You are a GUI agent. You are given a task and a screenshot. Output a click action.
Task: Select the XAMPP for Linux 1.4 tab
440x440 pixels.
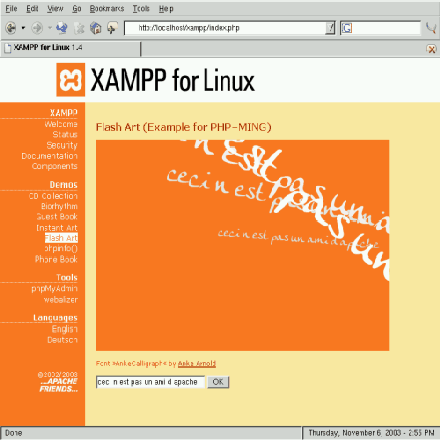point(70,48)
